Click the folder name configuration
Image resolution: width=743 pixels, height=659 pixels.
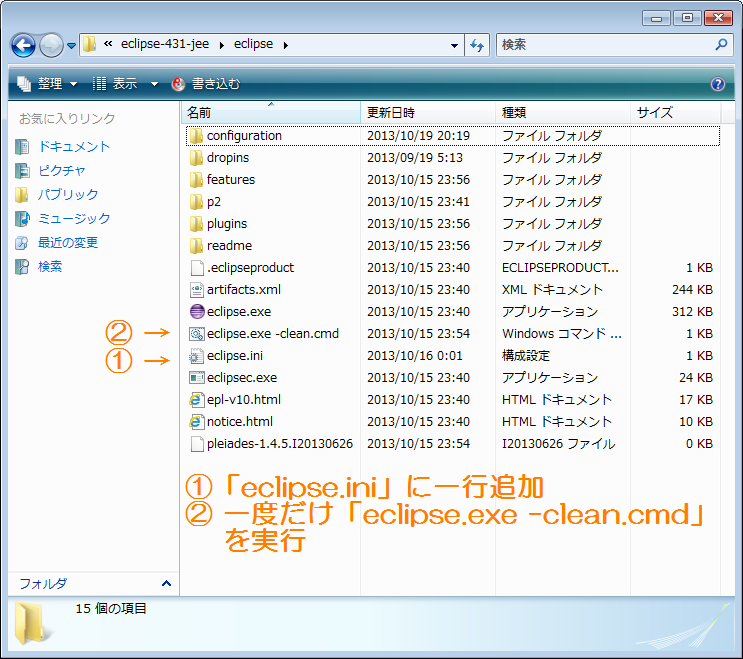pos(244,136)
